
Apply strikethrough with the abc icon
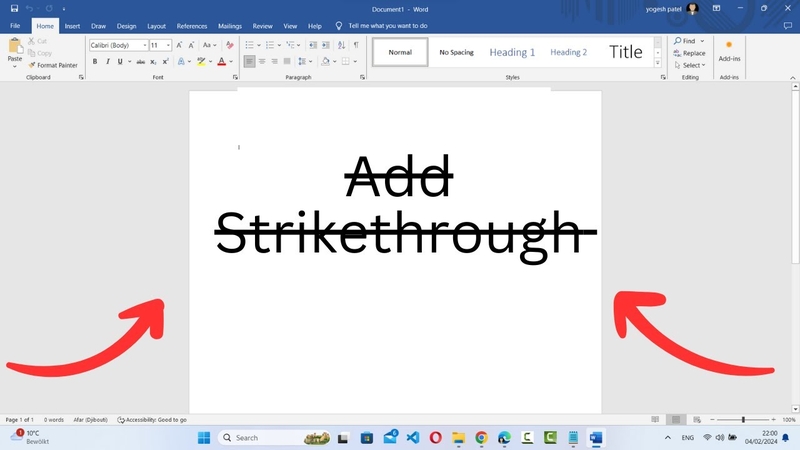pos(140,62)
